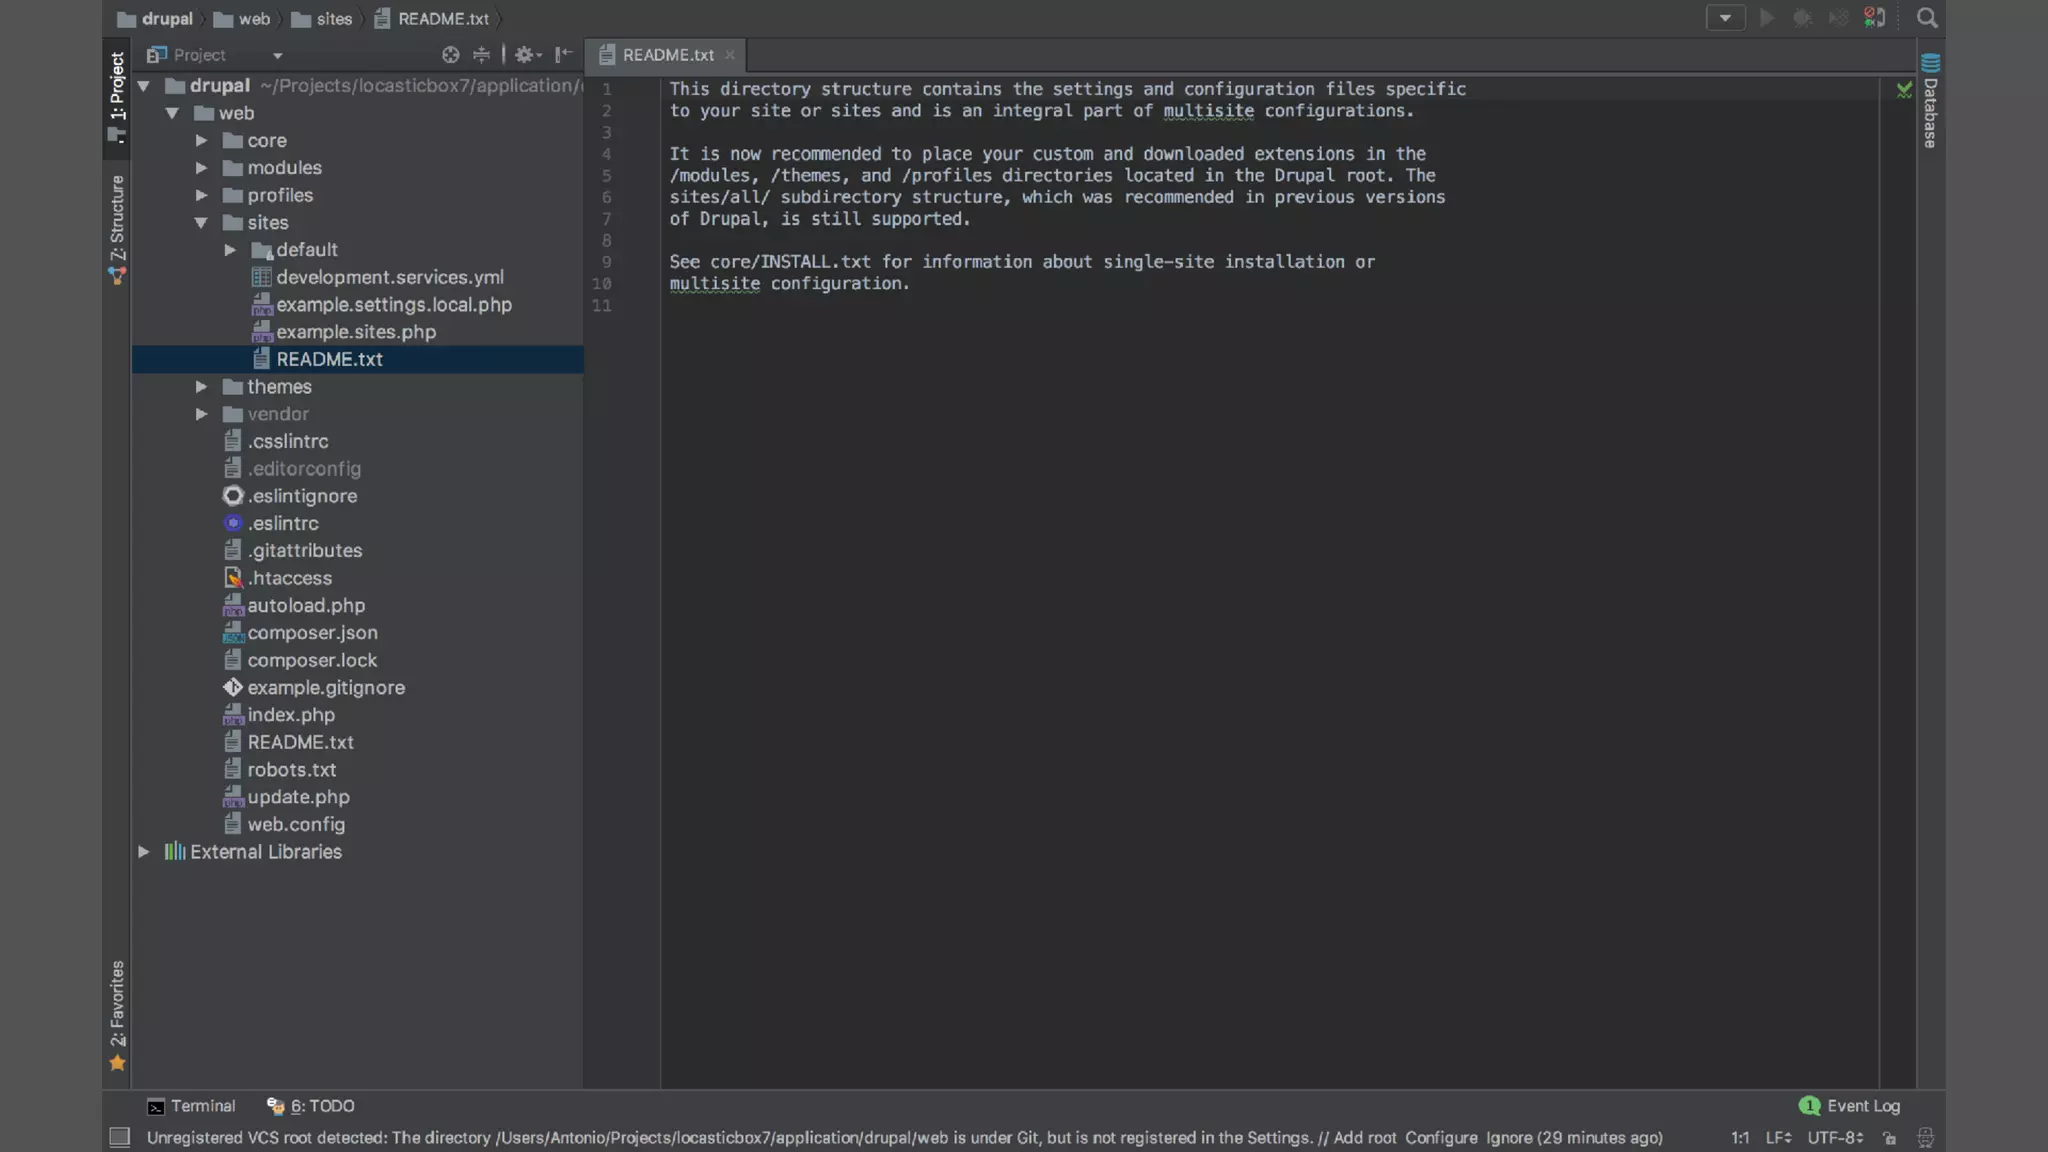Open Project panel settings gear

click(524, 55)
